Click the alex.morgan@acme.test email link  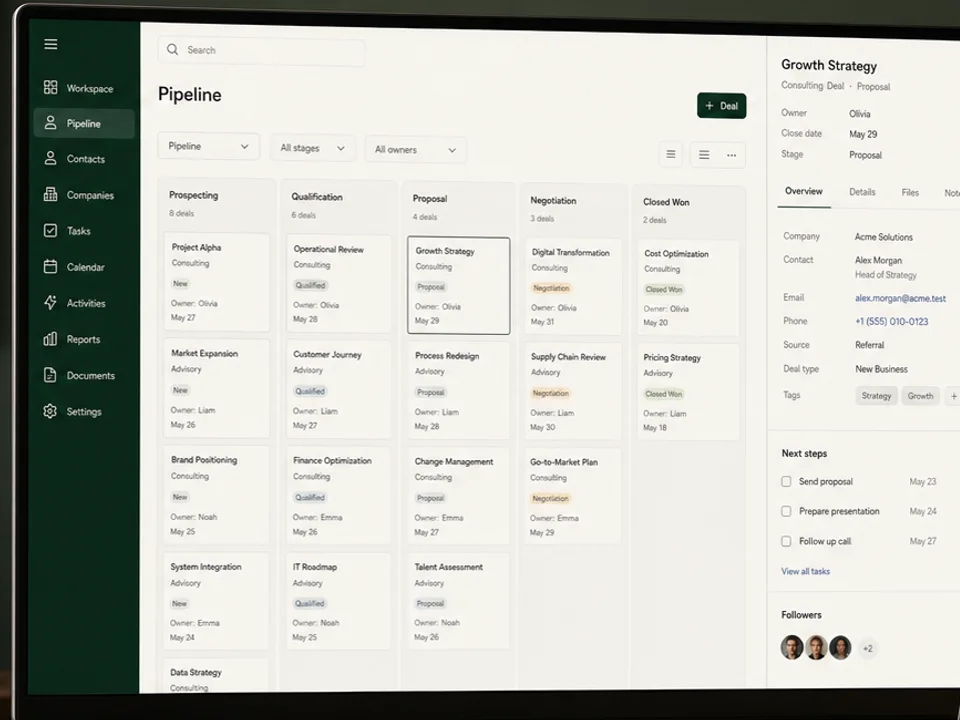pyautogui.click(x=900, y=298)
